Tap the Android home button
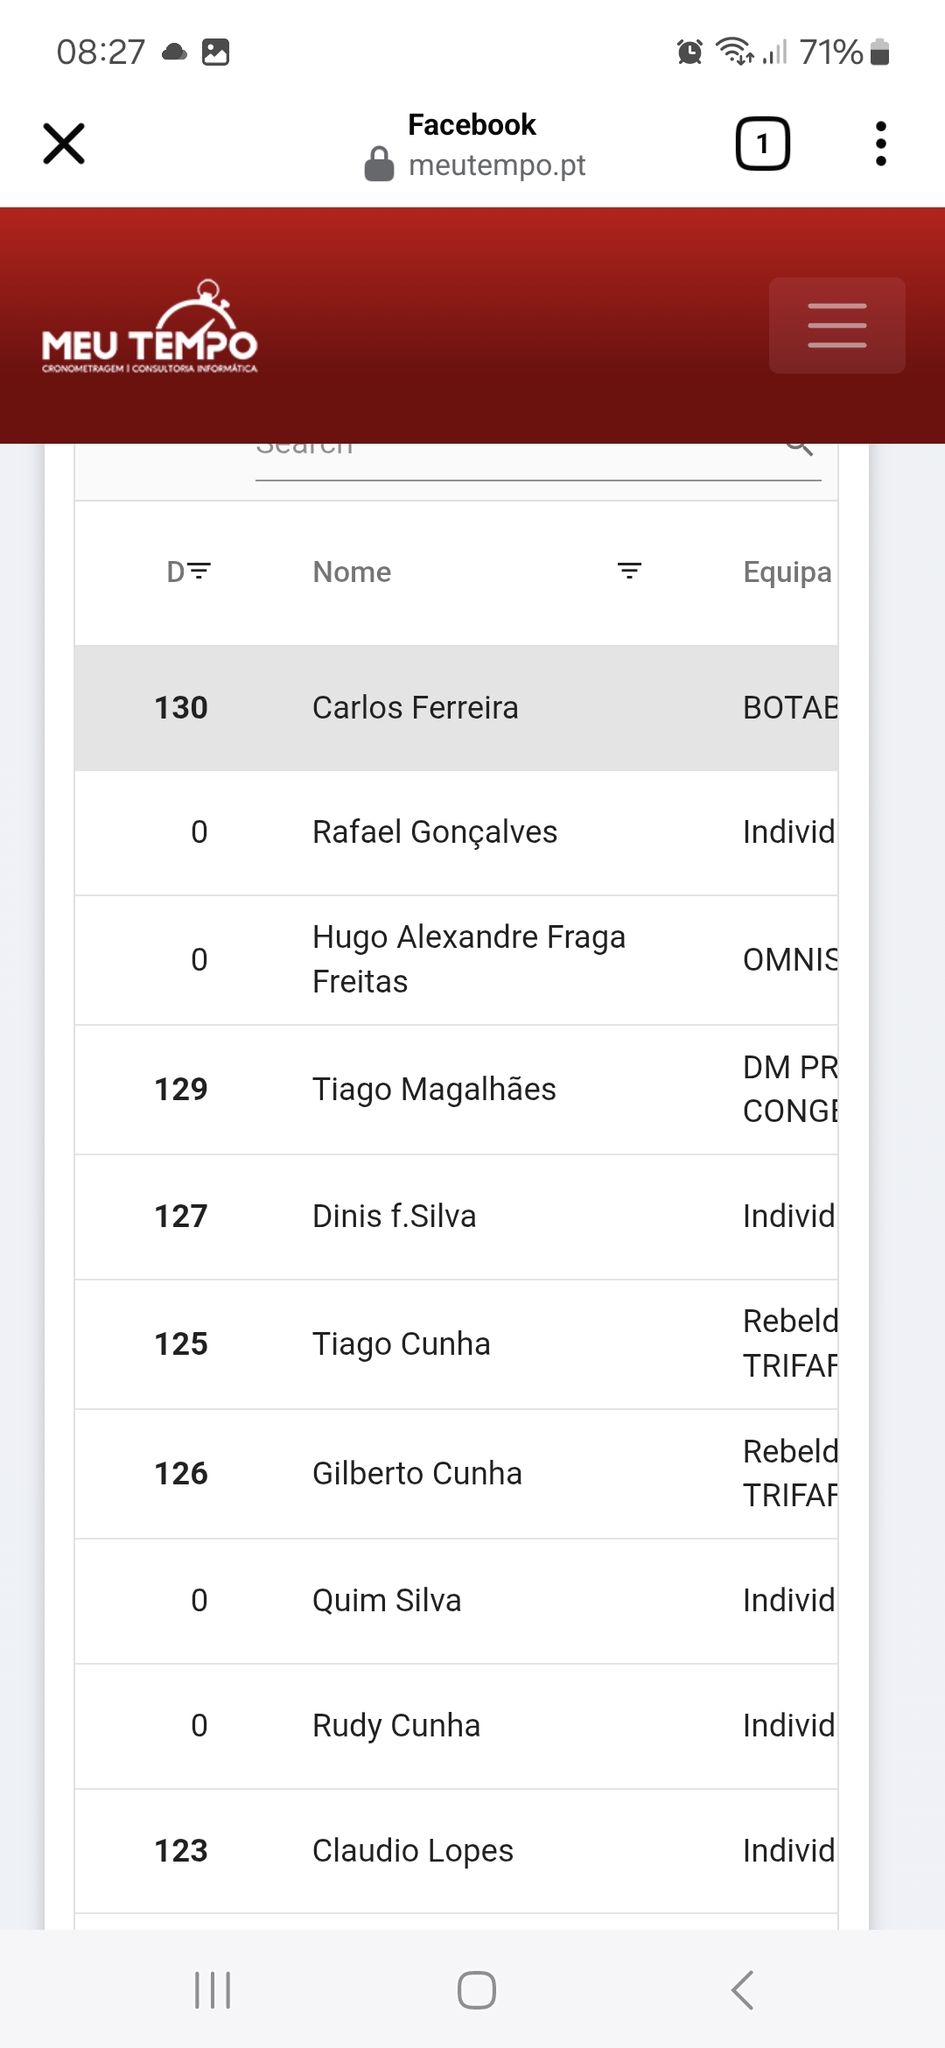Screen dimensions: 945x2048 click(x=476, y=1990)
